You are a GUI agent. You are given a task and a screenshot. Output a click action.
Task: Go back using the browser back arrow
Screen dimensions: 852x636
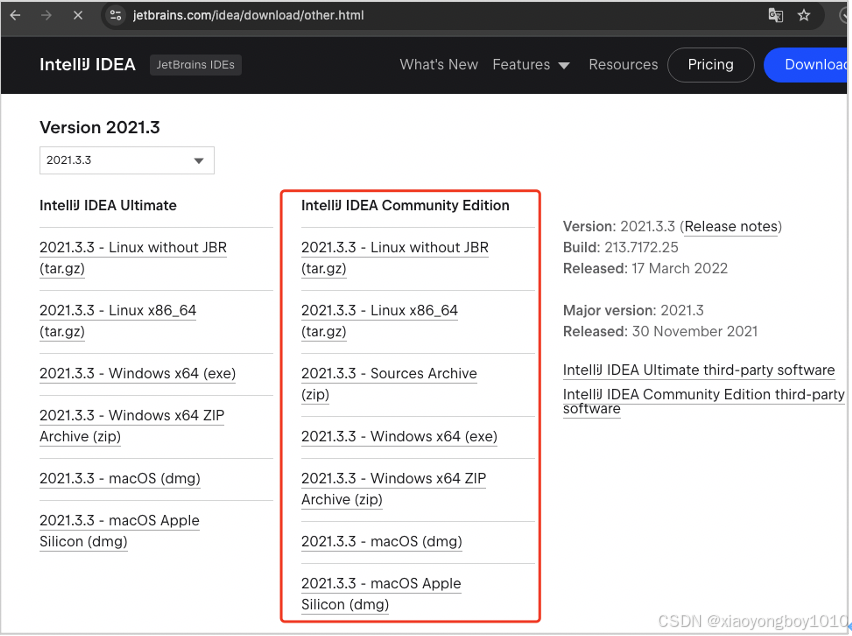click(15, 15)
